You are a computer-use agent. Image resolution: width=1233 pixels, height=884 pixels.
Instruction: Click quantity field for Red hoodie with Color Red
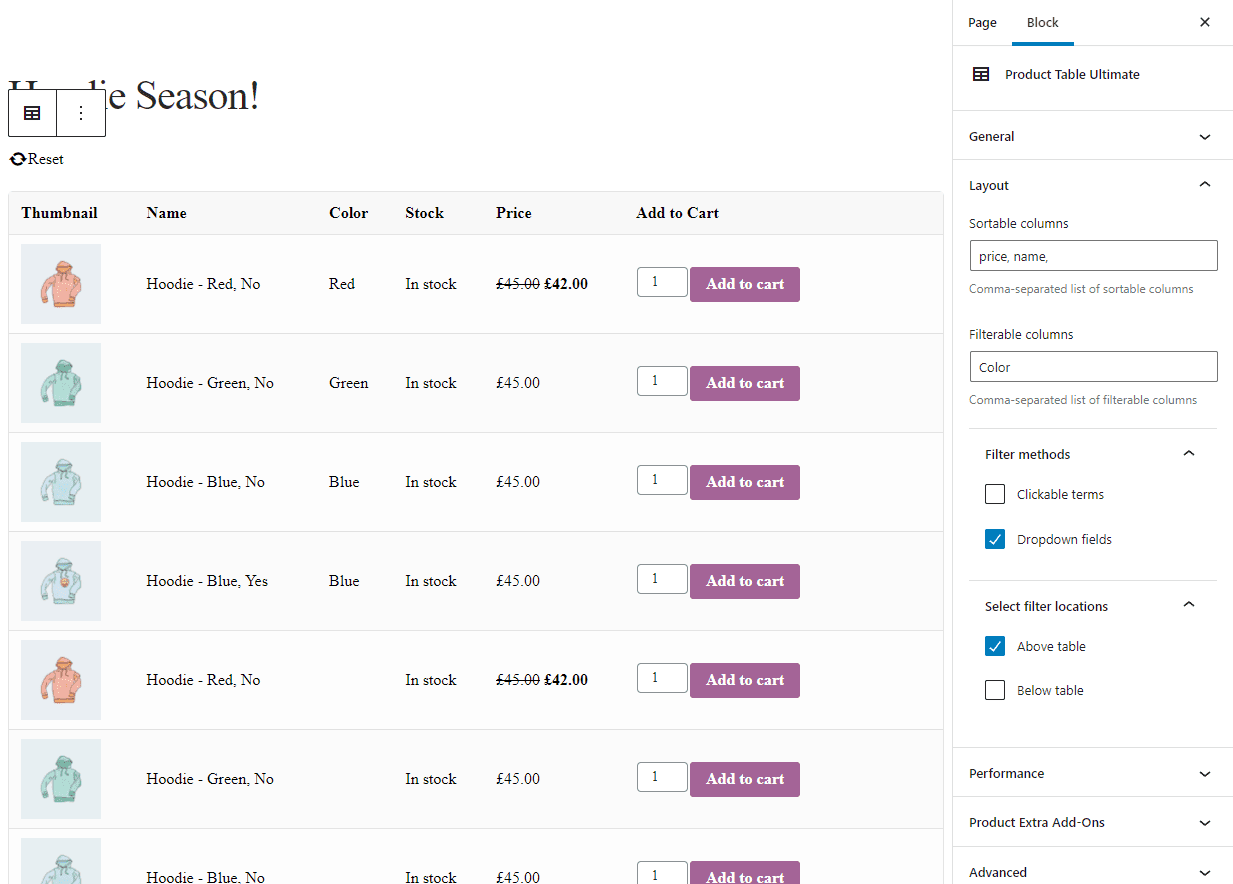point(662,282)
